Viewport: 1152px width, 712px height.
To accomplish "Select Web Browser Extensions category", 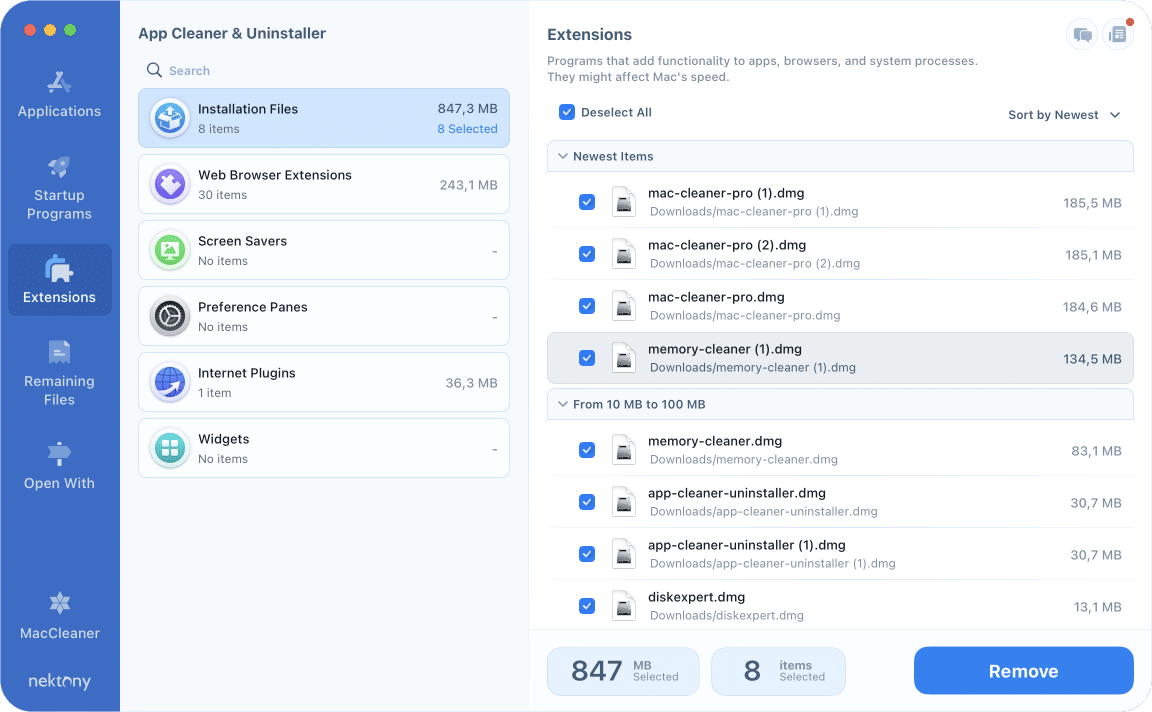I will point(324,184).
